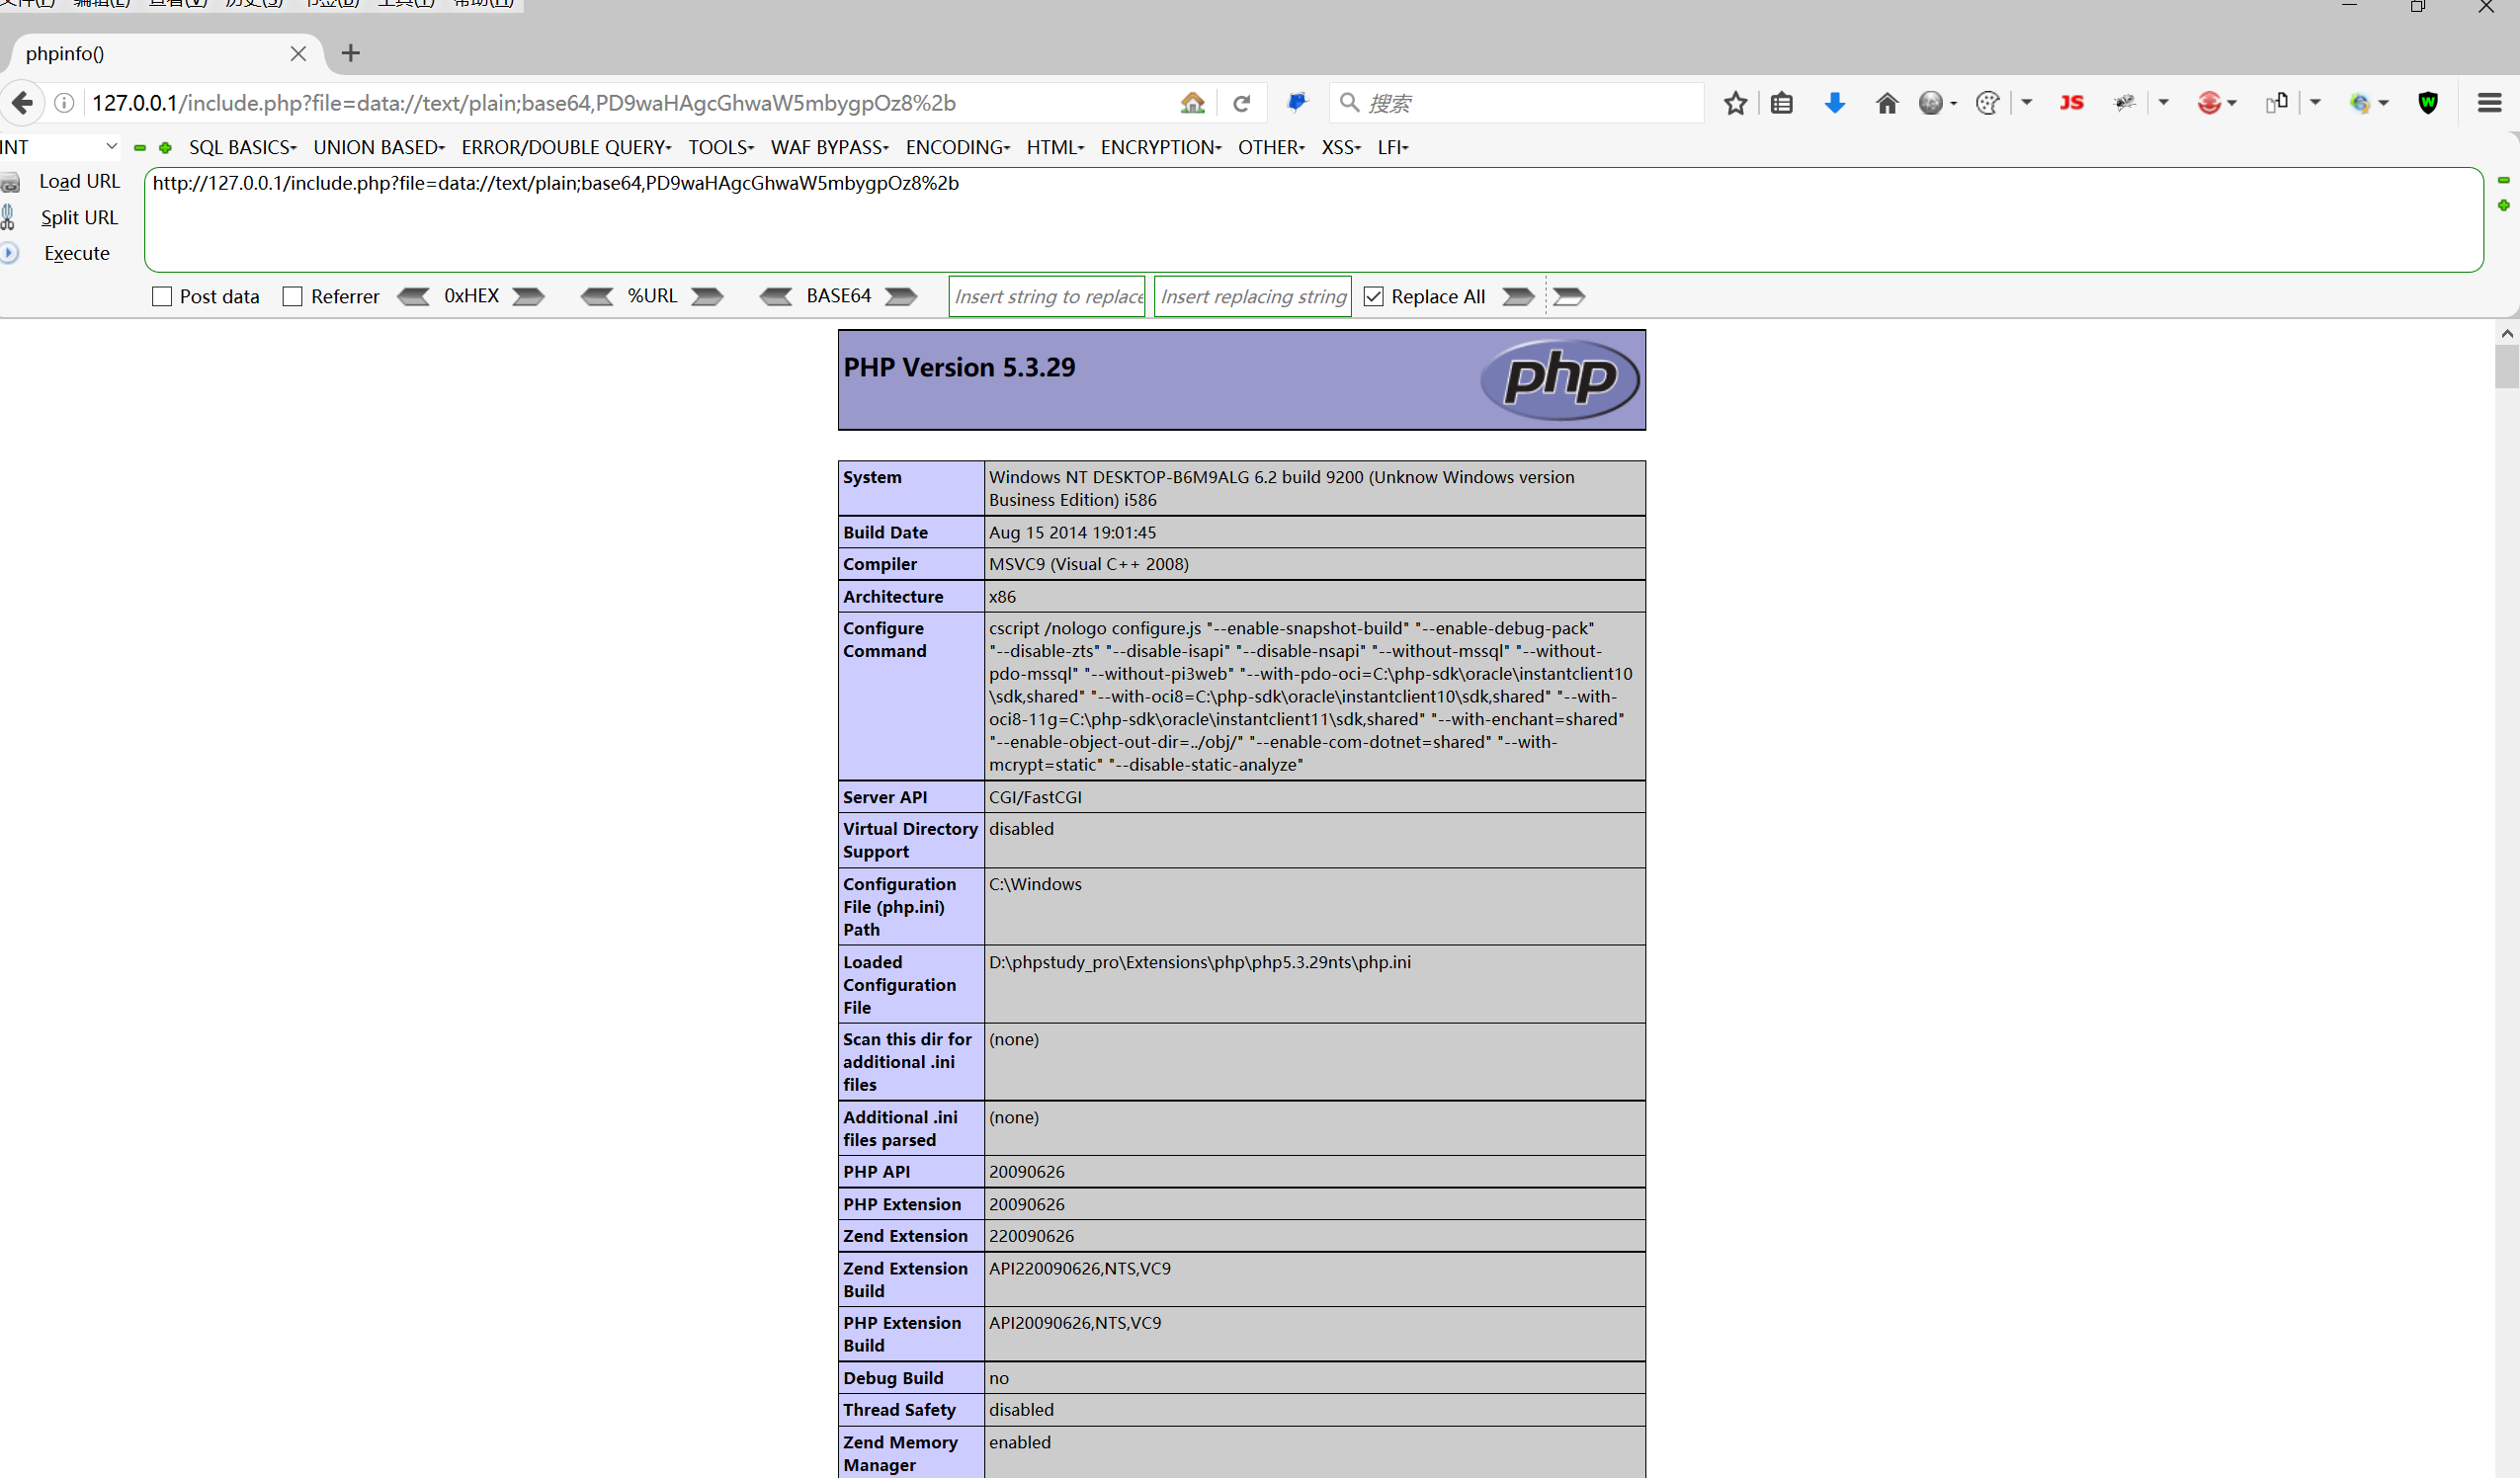This screenshot has height=1478, width=2520.
Task: Click the reload page icon
Action: (x=1241, y=103)
